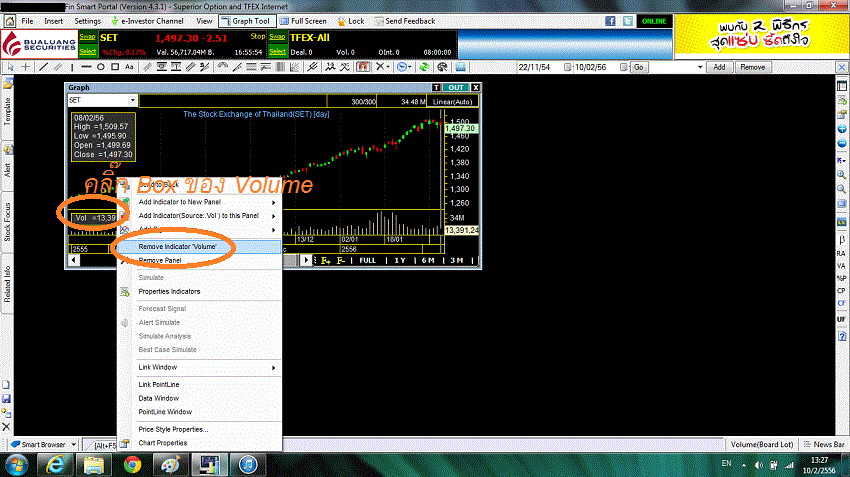
Task: Click the Facebook icon in header
Action: tap(610, 21)
